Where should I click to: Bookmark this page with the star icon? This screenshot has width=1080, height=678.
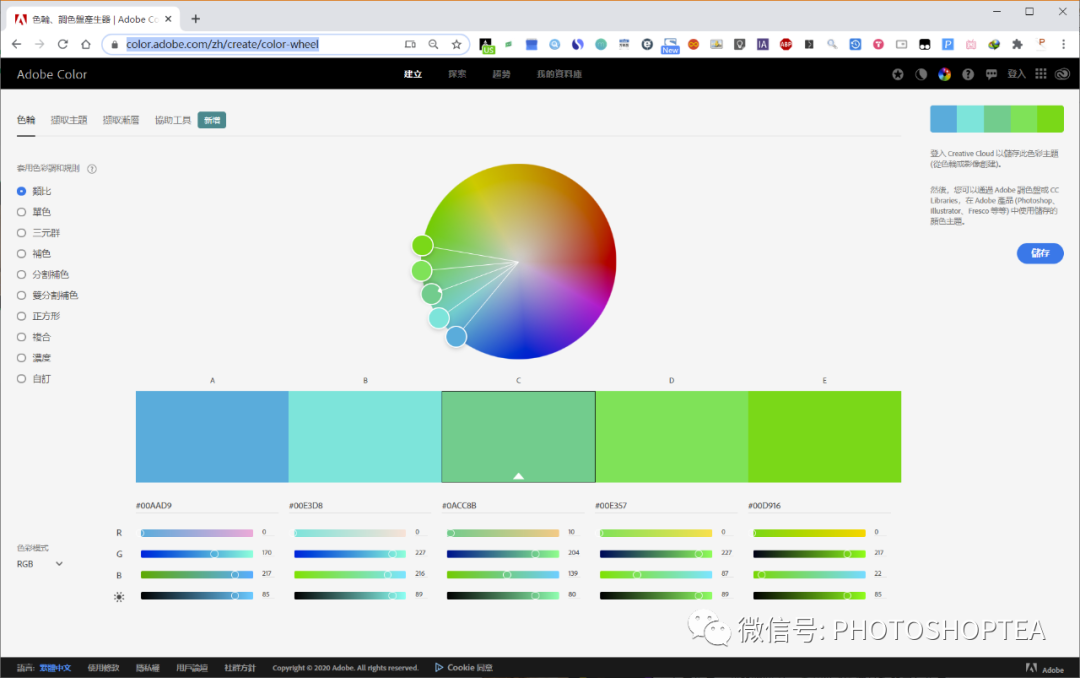(x=456, y=44)
